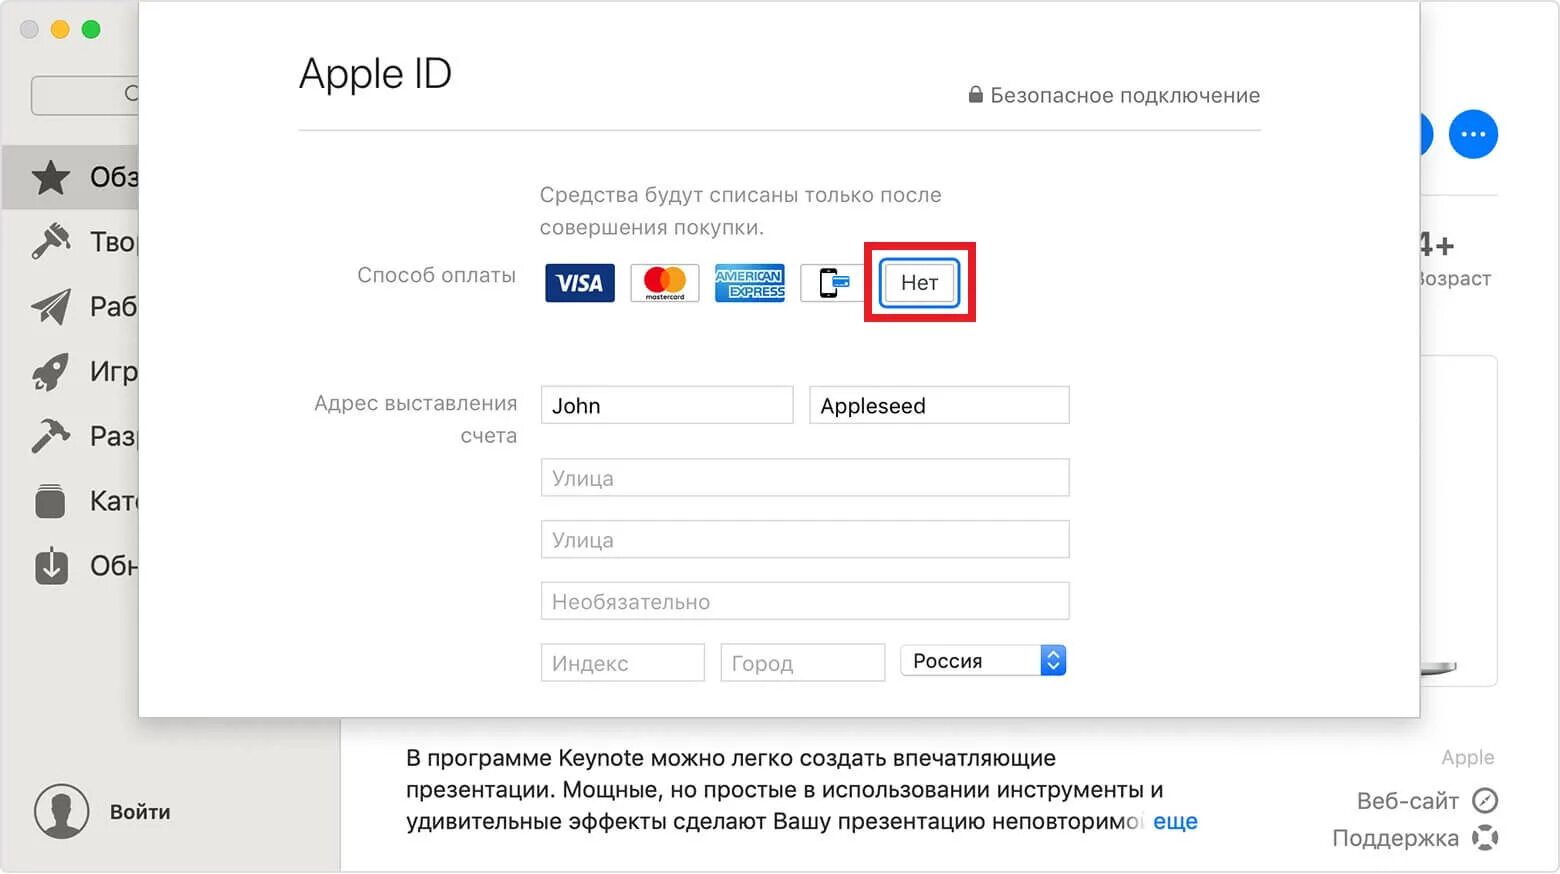This screenshot has height=874, width=1560.
Task: Click Войти to sign in
Action: (140, 811)
